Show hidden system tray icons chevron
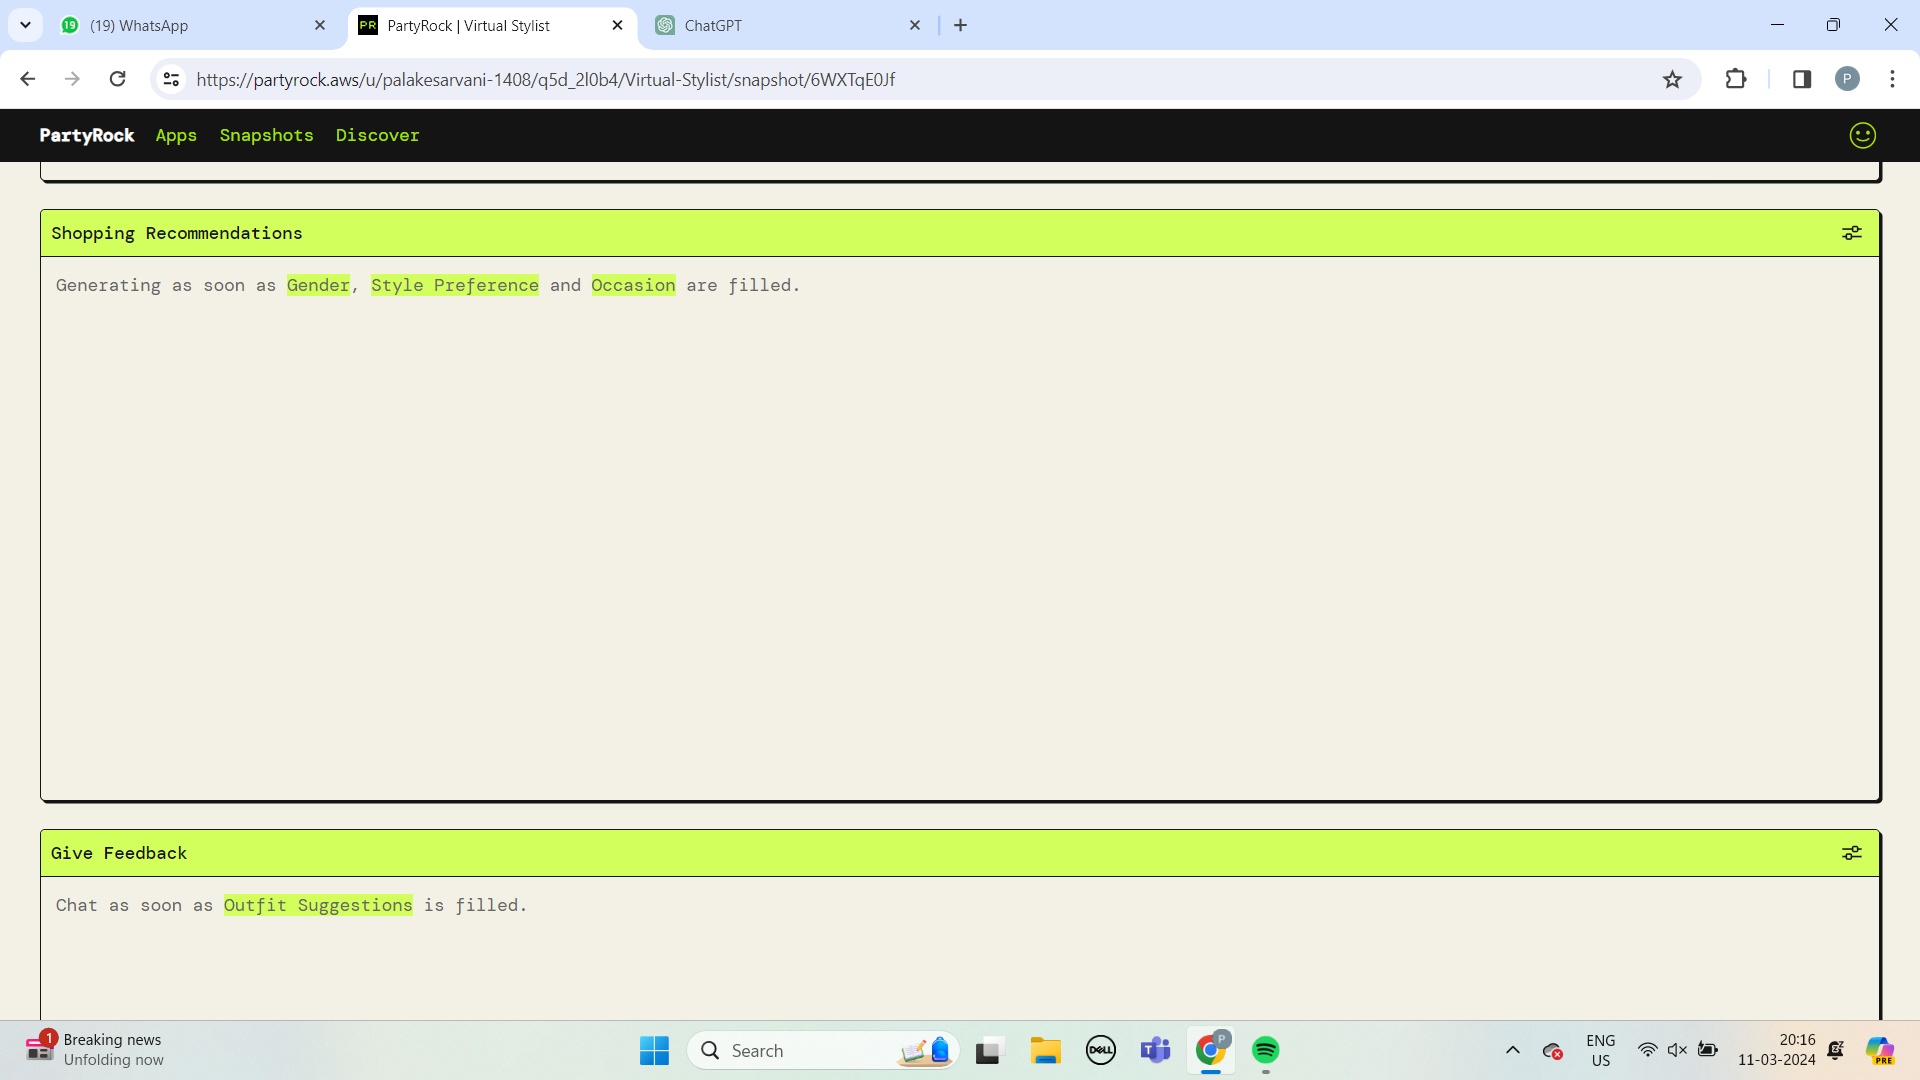 [x=1512, y=1050]
